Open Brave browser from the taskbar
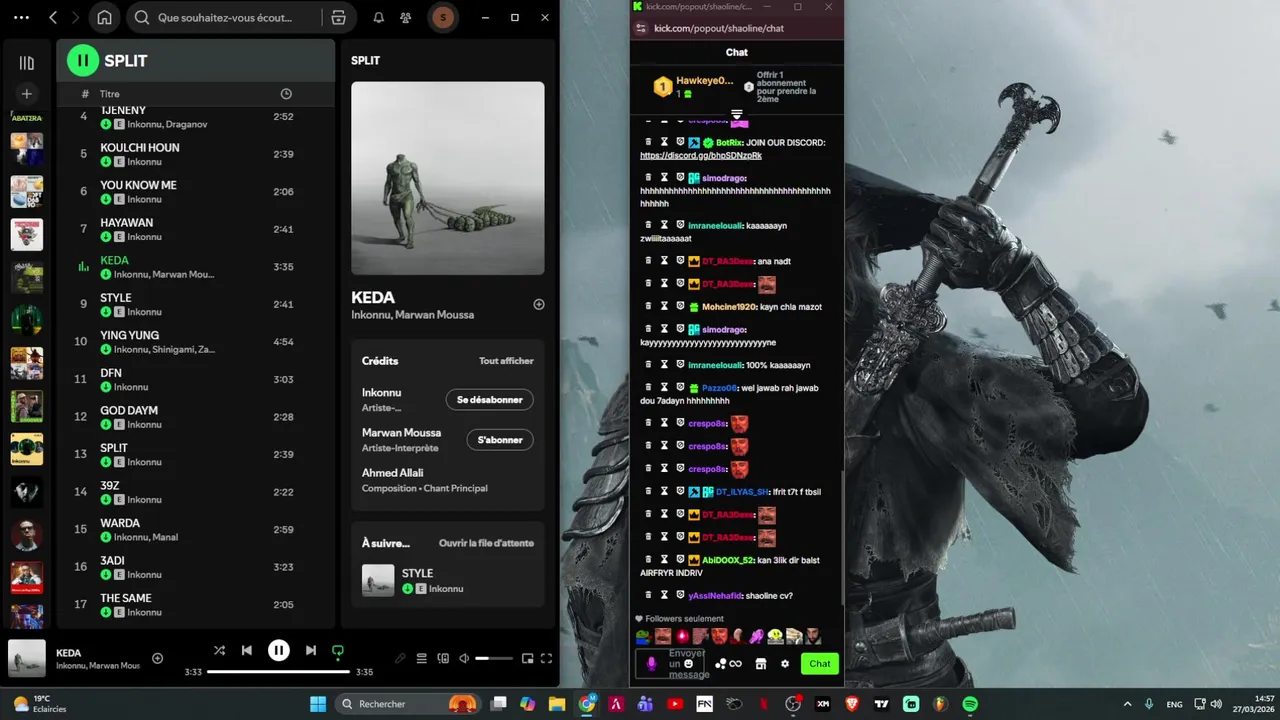 coord(852,704)
